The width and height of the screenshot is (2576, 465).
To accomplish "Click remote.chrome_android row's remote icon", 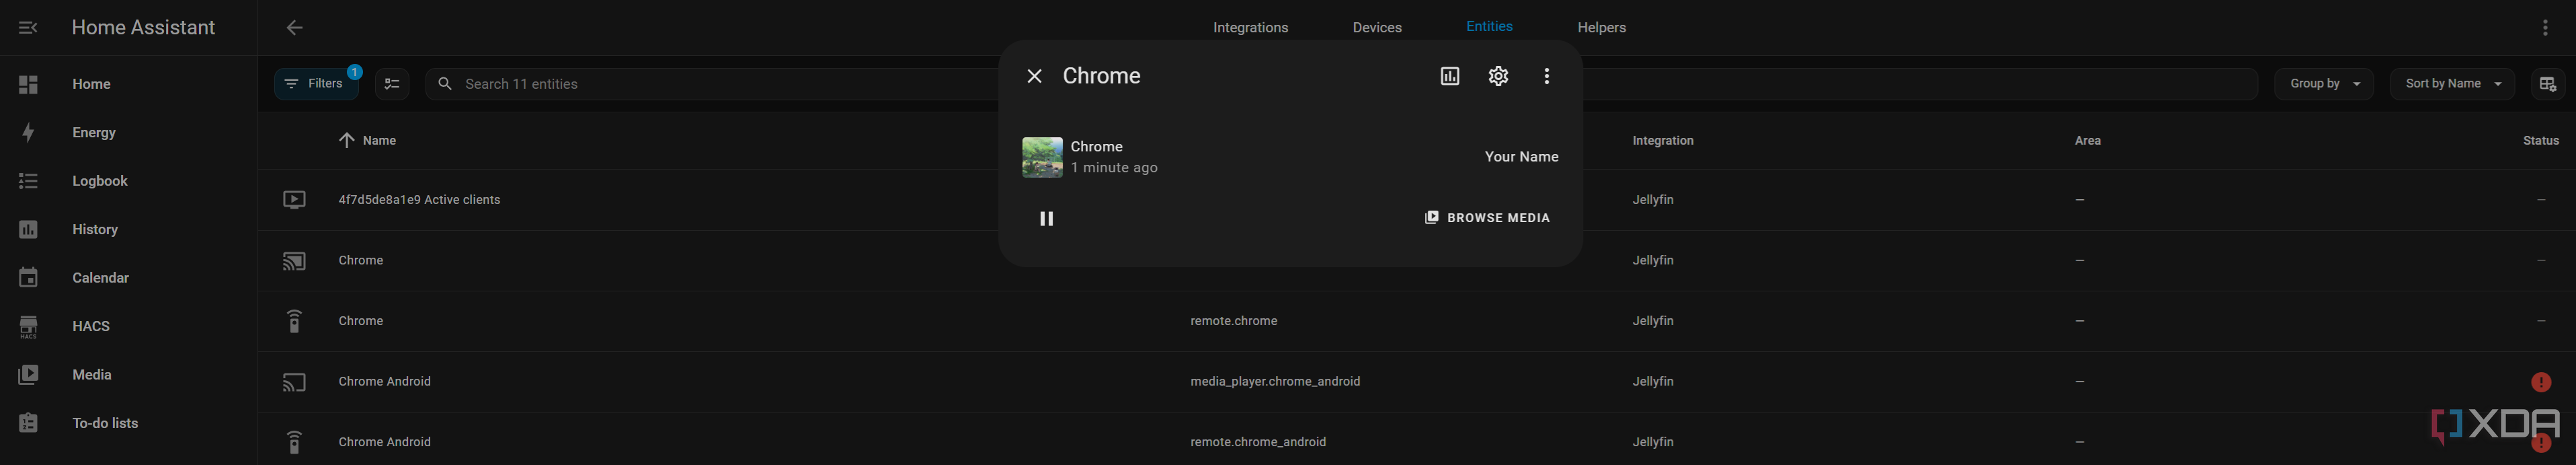I will pos(294,442).
